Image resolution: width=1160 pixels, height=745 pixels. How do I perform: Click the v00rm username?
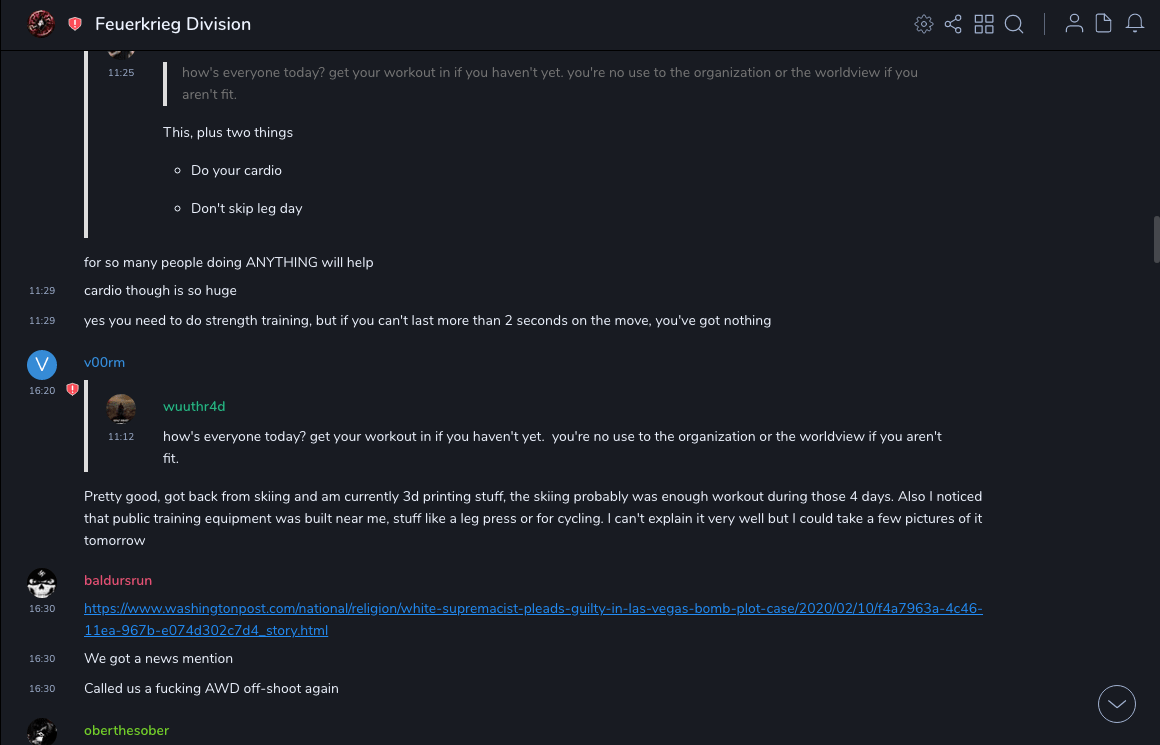click(x=104, y=362)
